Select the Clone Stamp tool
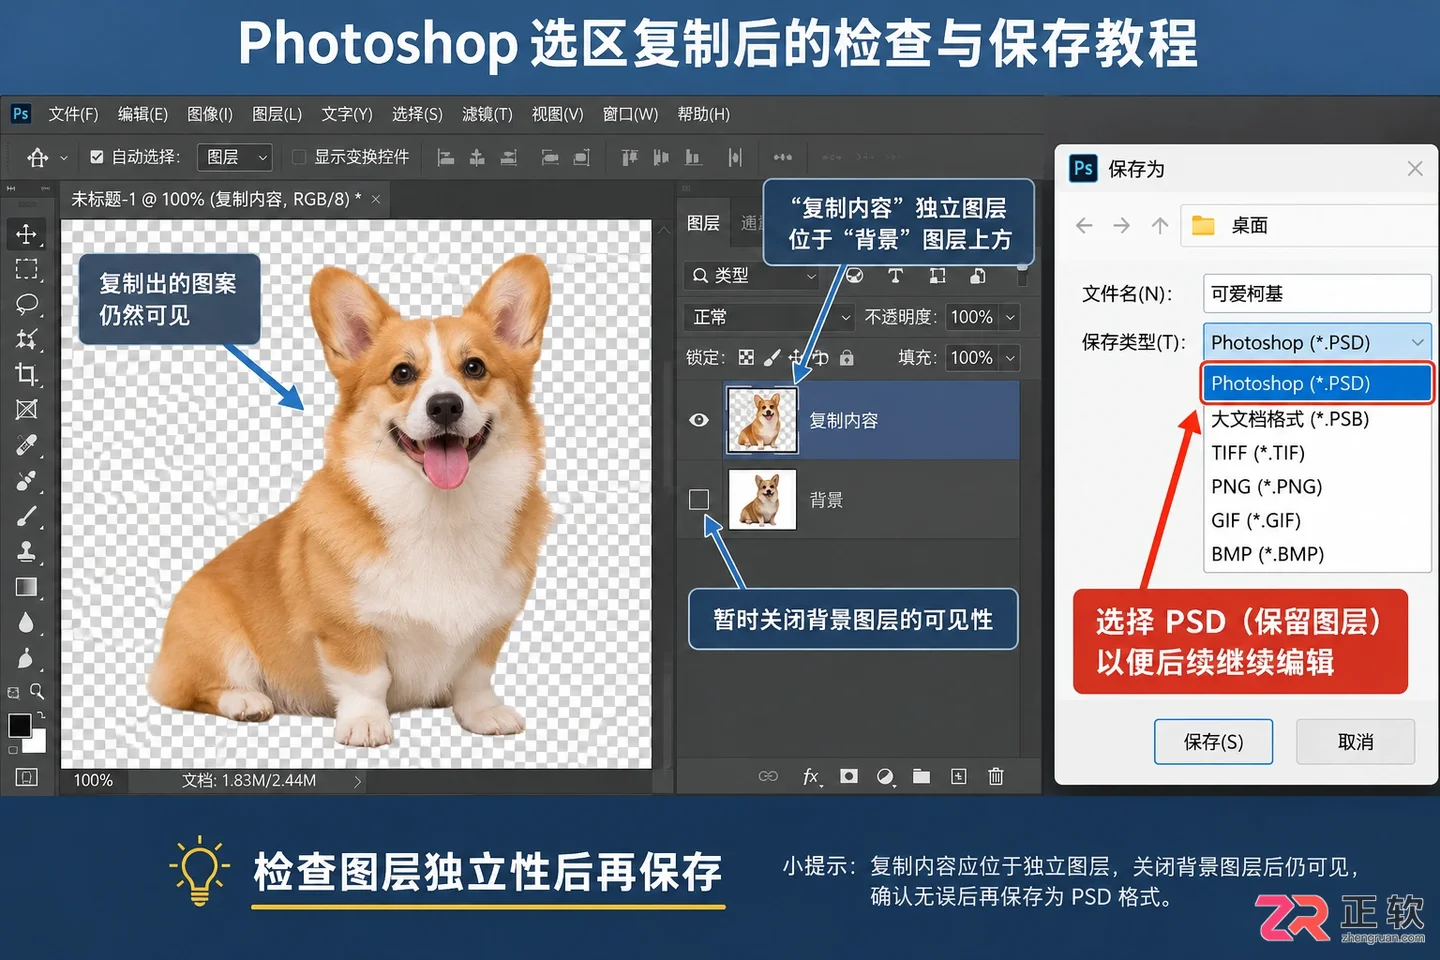Viewport: 1440px width, 960px height. [27, 551]
